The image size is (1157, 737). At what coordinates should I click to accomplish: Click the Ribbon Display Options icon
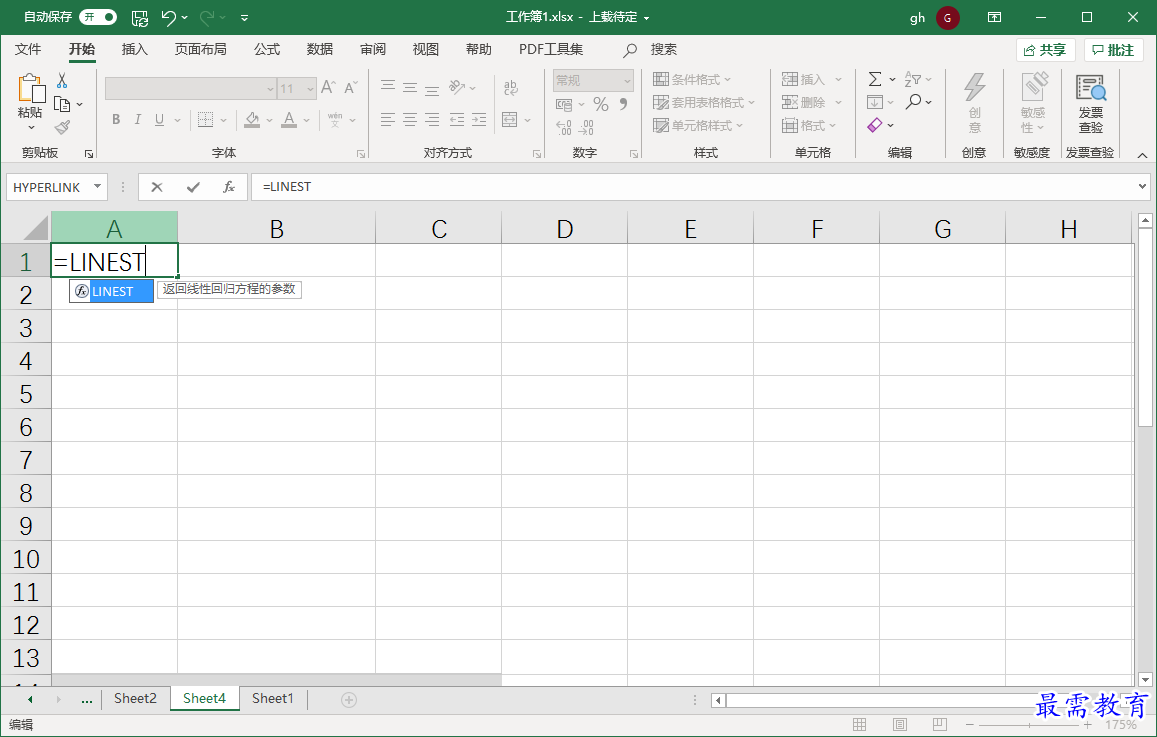(x=994, y=17)
